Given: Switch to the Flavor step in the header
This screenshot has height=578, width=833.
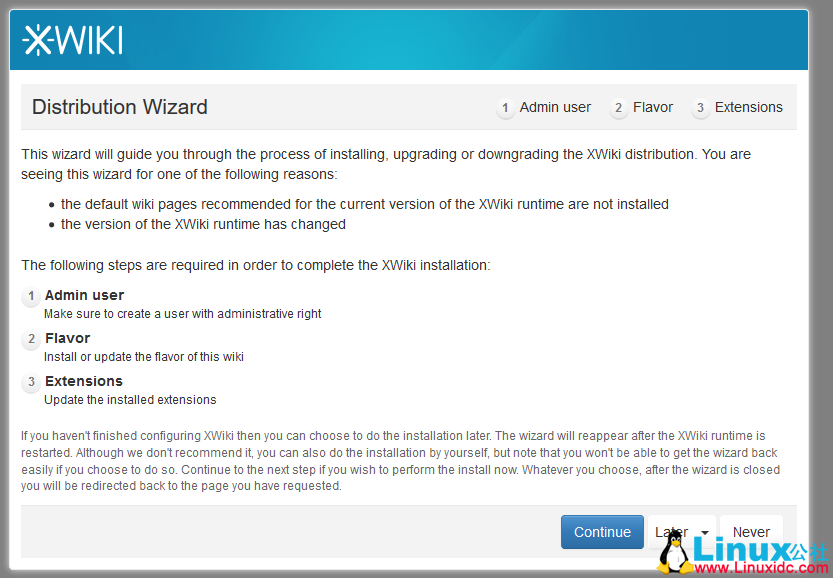Looking at the screenshot, I should (x=652, y=107).
